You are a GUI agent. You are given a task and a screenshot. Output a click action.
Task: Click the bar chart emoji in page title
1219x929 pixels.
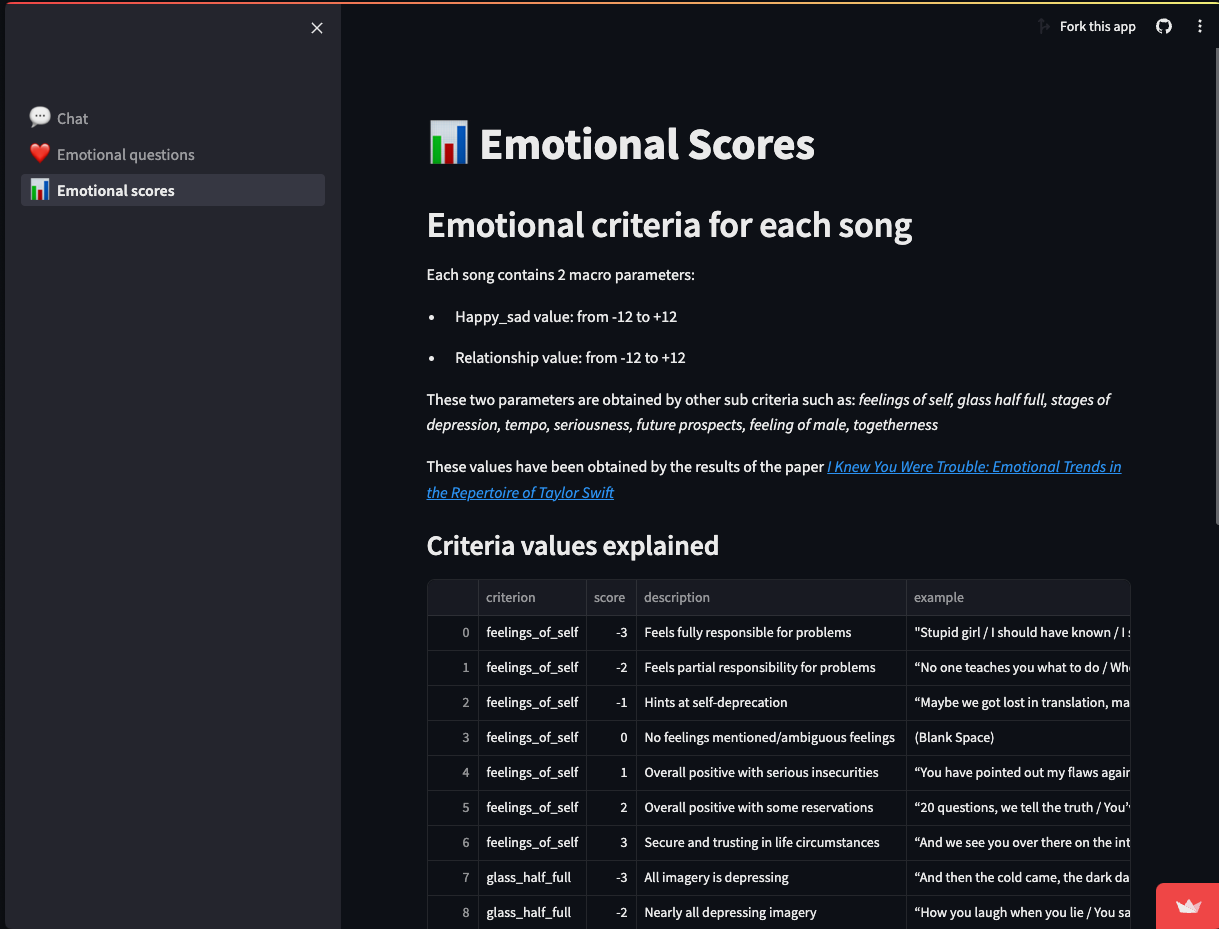(x=448, y=144)
